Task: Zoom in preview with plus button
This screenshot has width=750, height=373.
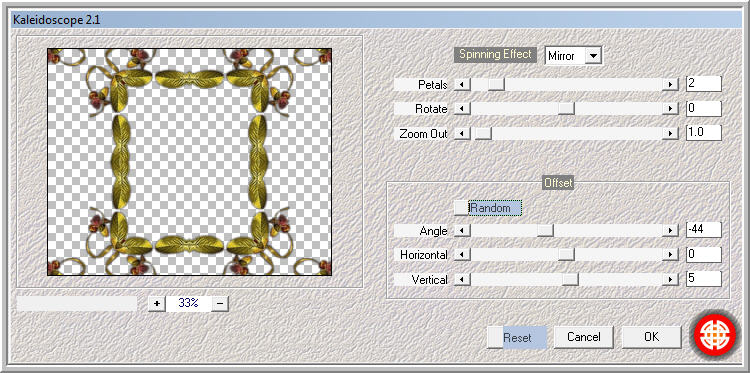Action: click(x=156, y=304)
